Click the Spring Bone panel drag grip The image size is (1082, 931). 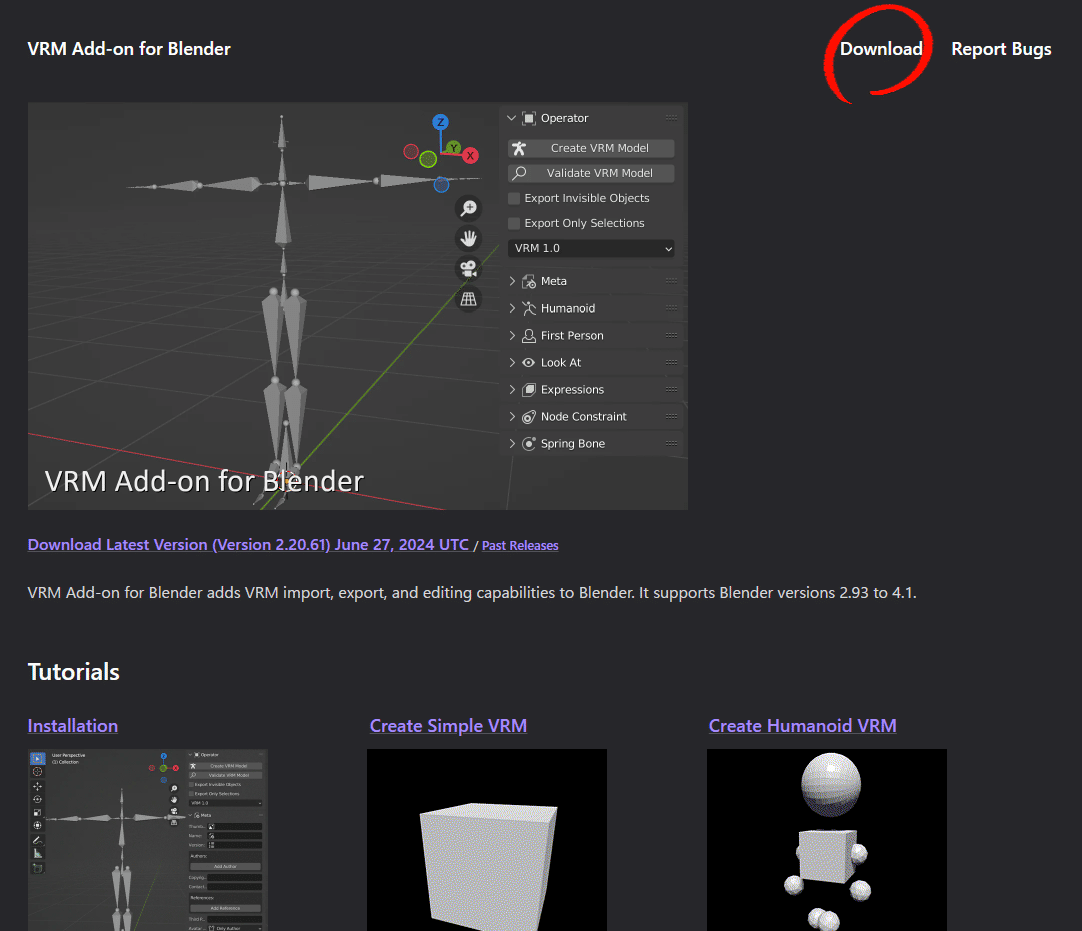click(671, 443)
